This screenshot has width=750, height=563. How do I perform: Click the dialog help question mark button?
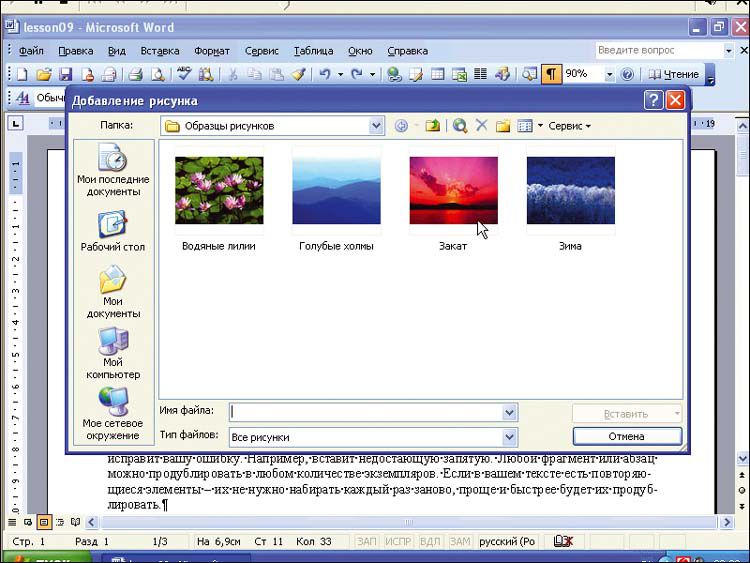click(x=653, y=100)
